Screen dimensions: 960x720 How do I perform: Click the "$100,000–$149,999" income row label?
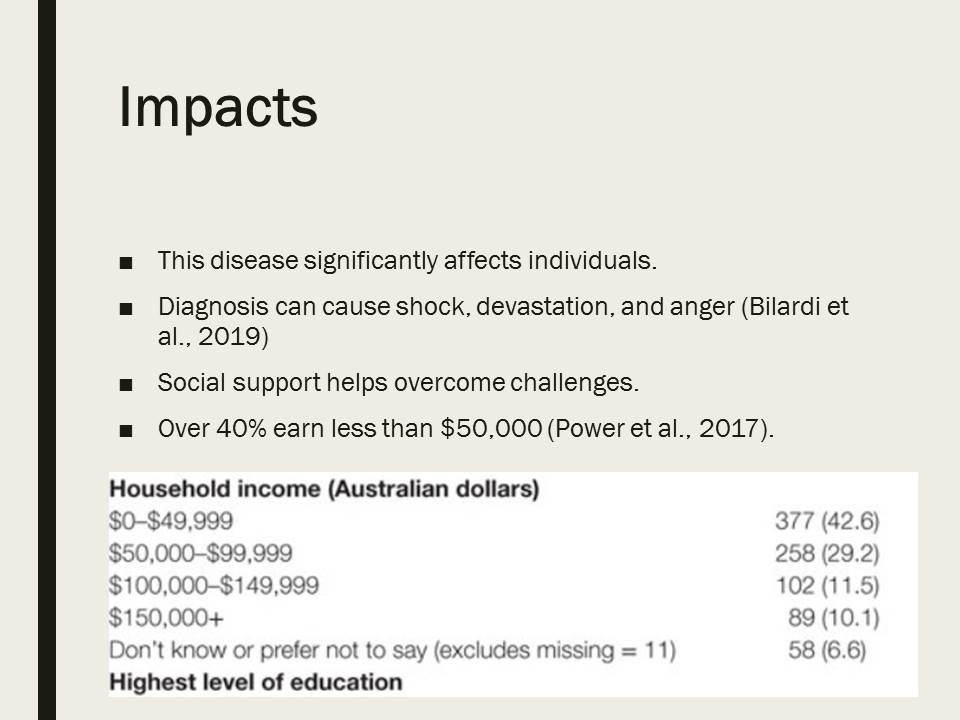coord(213,586)
